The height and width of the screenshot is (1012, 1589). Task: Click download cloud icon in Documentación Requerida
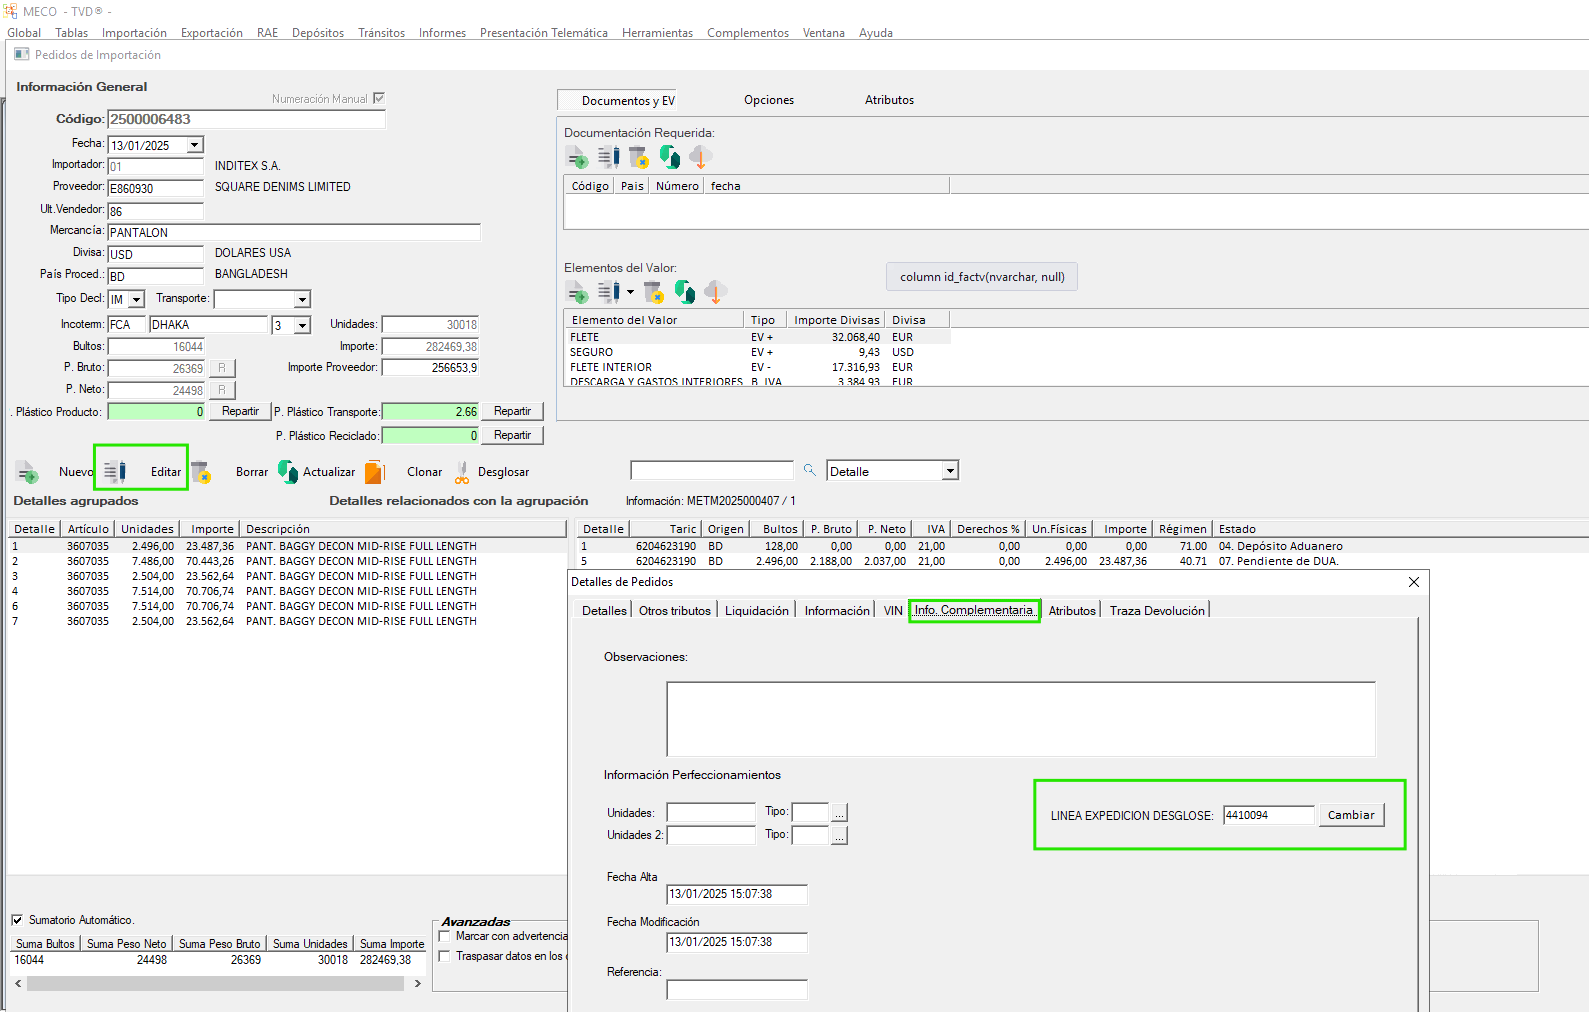(x=700, y=157)
